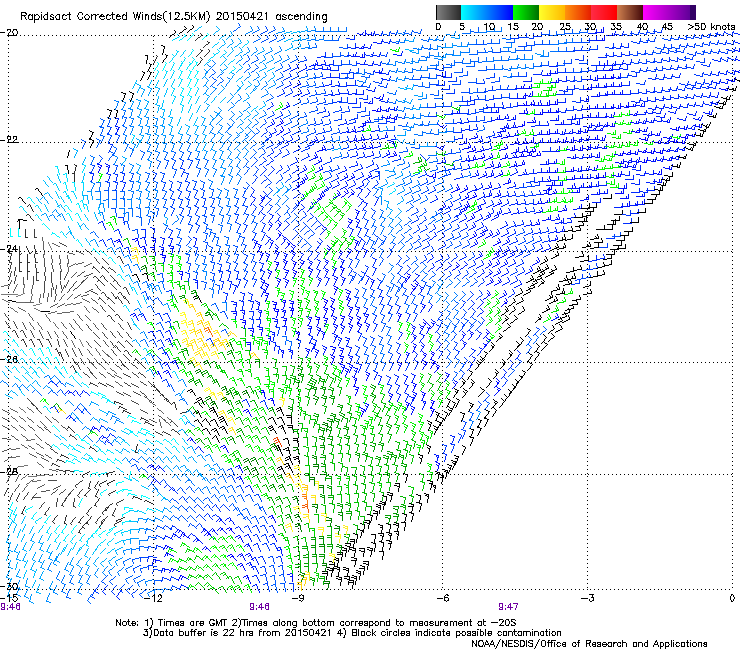Click the '-28' latitude axis label

coord(9,472)
